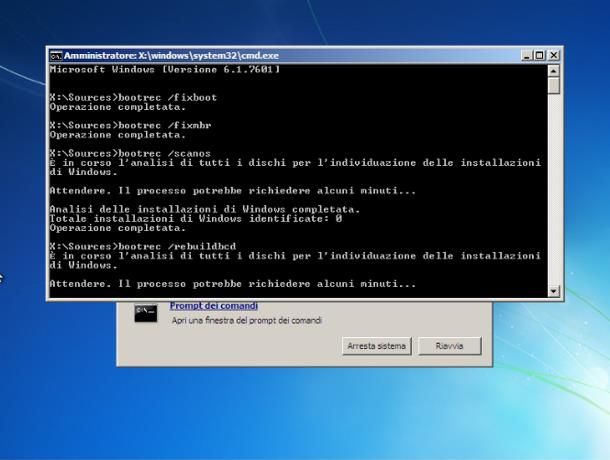Screen dimensions: 610x460
Task: Click 'Apri una finestra del prompt dei comandi' description
Action: coord(246,320)
